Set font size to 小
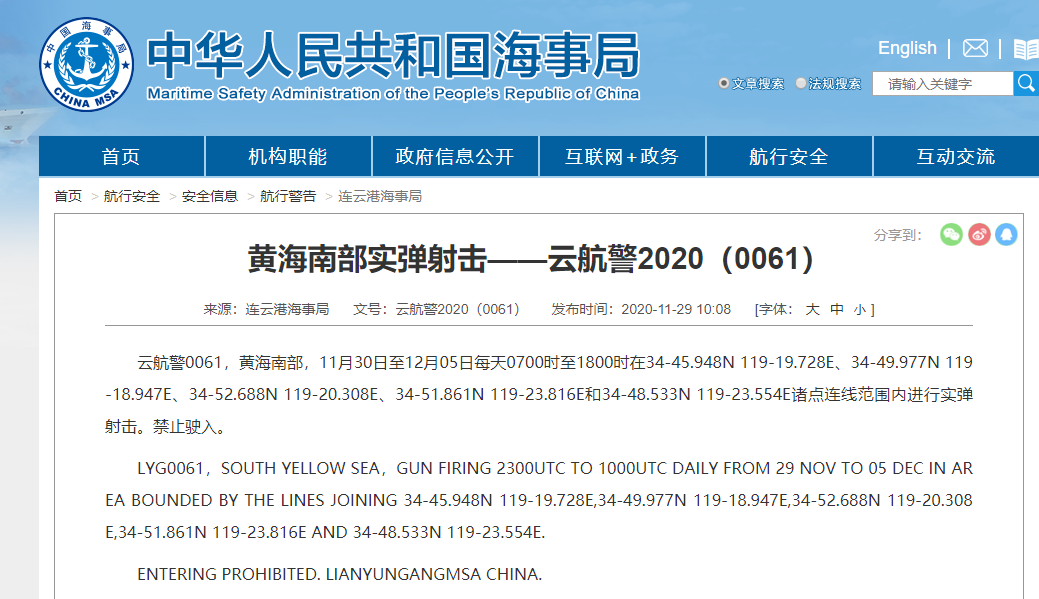The width and height of the screenshot is (1039, 599). point(860,310)
